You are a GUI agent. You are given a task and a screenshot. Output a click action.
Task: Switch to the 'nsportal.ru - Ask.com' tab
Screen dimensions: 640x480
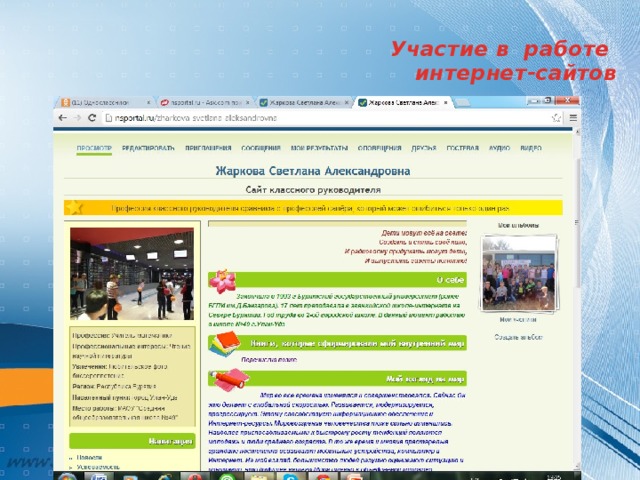coord(206,103)
